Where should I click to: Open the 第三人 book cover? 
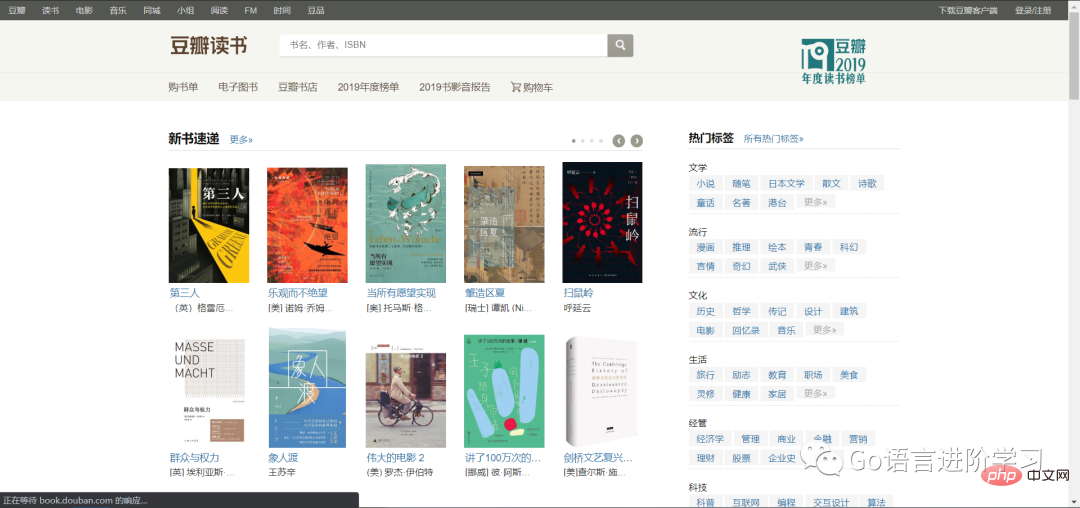[209, 225]
